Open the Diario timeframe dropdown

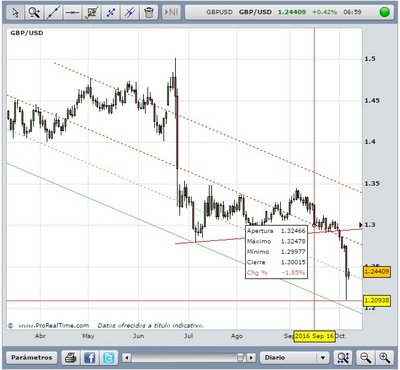point(294,358)
